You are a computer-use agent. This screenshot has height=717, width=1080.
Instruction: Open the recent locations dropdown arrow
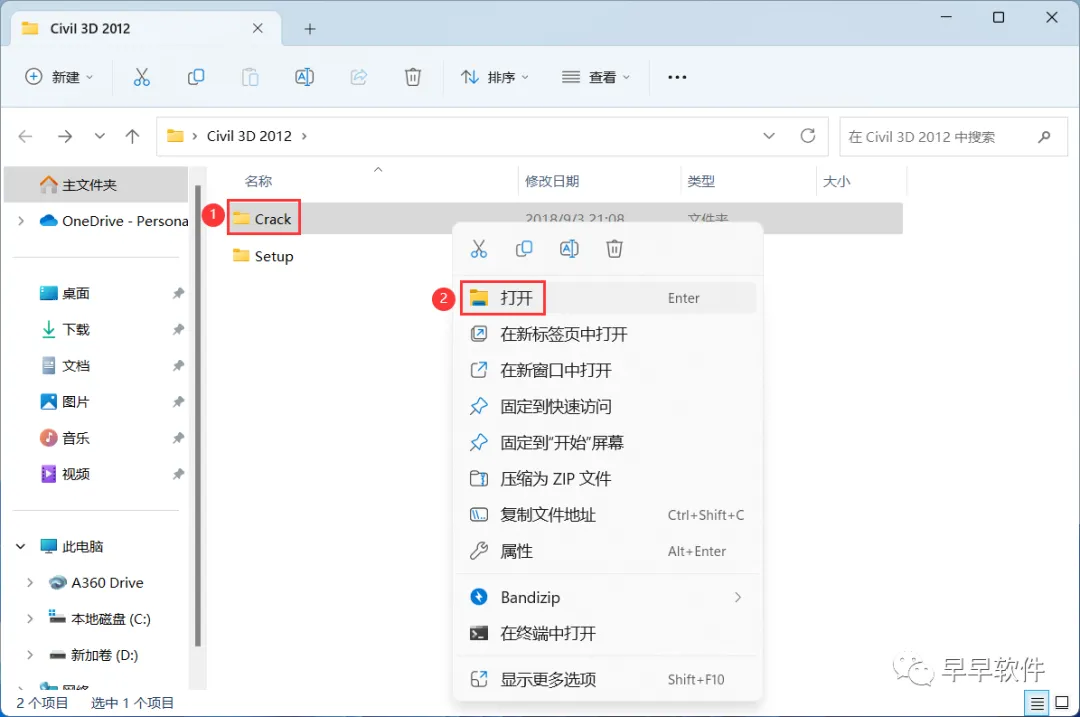[x=100, y=136]
